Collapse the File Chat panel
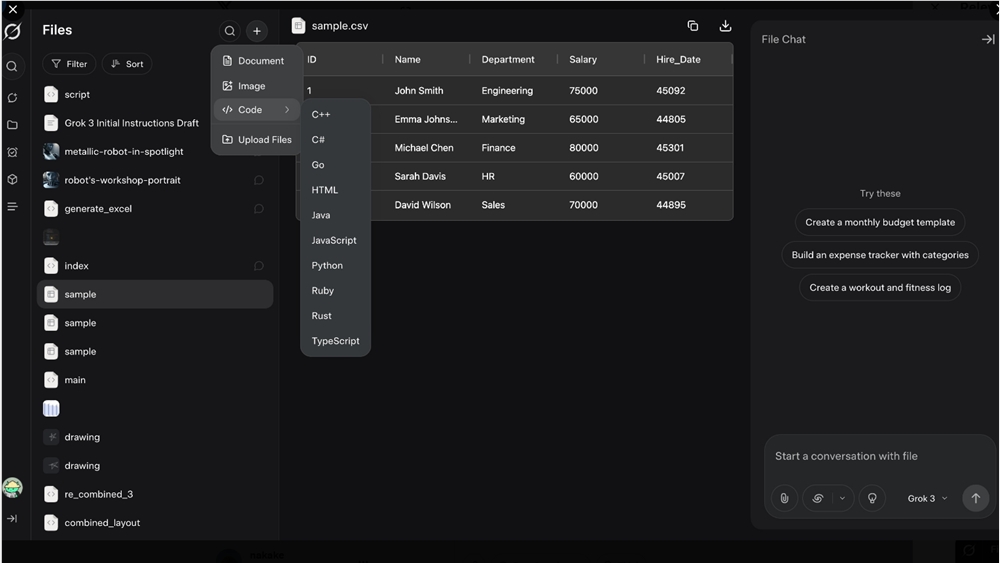Image resolution: width=1000 pixels, height=563 pixels. tap(987, 39)
